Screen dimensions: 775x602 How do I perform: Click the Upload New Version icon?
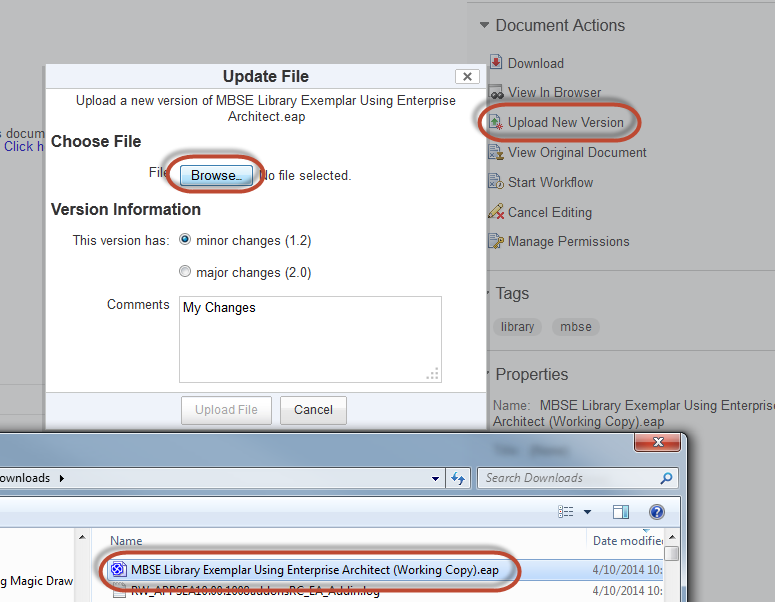(496, 122)
